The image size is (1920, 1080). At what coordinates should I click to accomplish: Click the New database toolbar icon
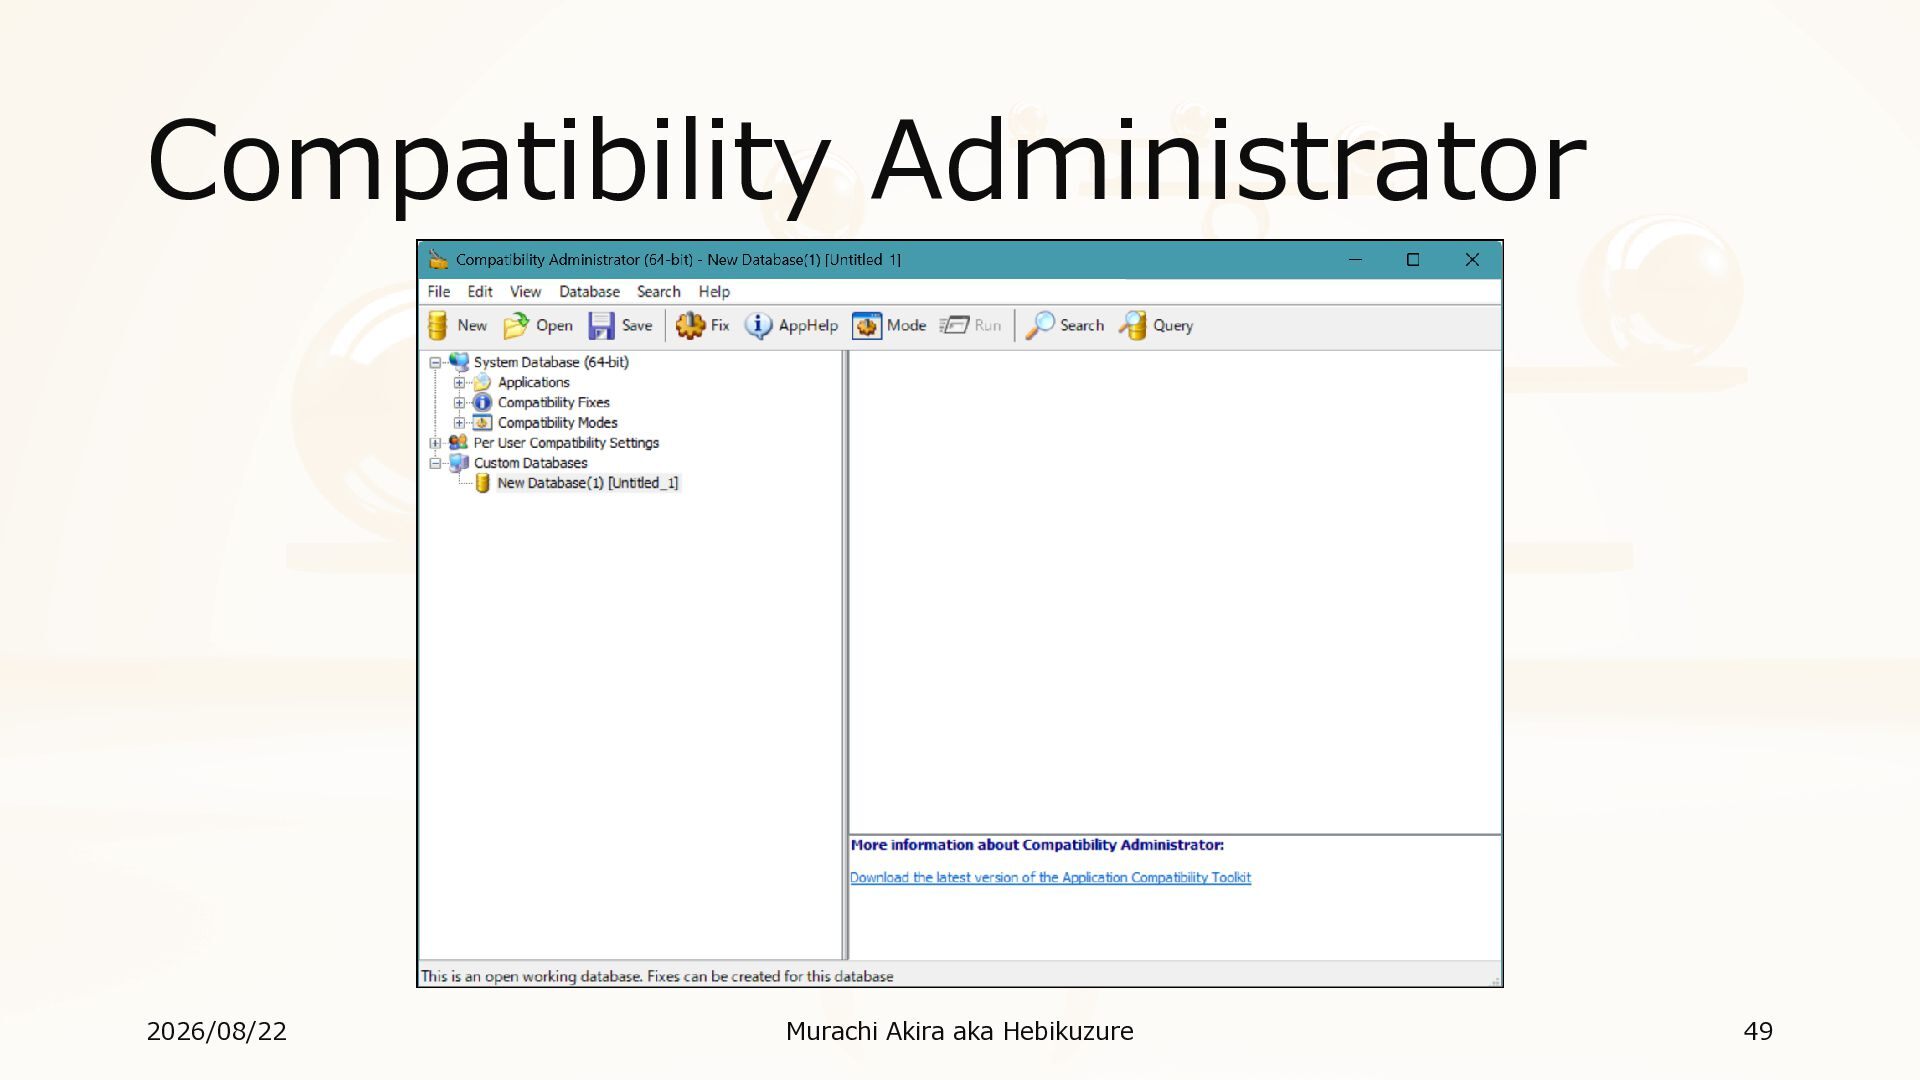coord(438,326)
